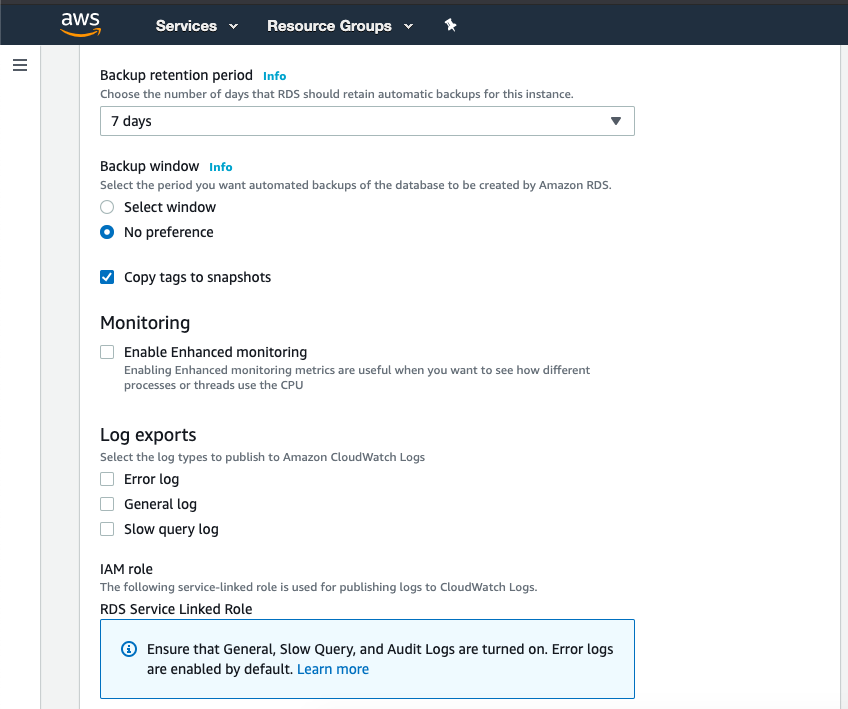Click the Backup window label
Screen dimensions: 848x709
149,166
